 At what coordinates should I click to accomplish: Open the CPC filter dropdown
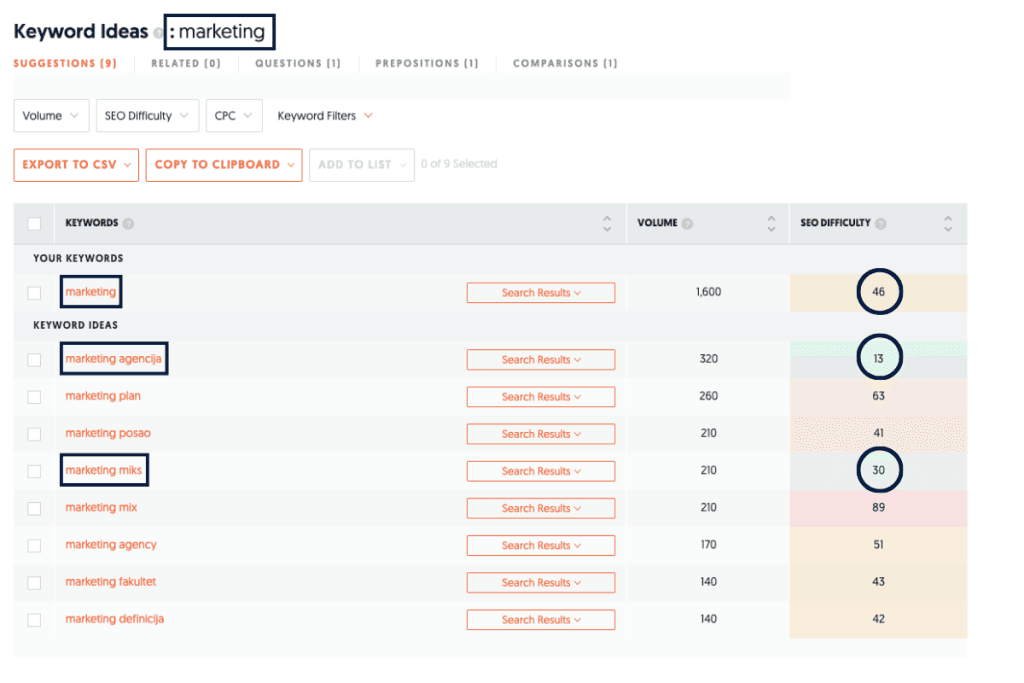click(234, 116)
